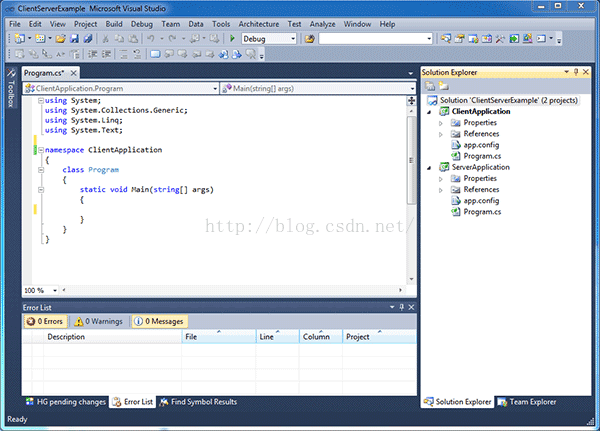Toggle auto-hide pin on Solution Explorer

coord(576,72)
